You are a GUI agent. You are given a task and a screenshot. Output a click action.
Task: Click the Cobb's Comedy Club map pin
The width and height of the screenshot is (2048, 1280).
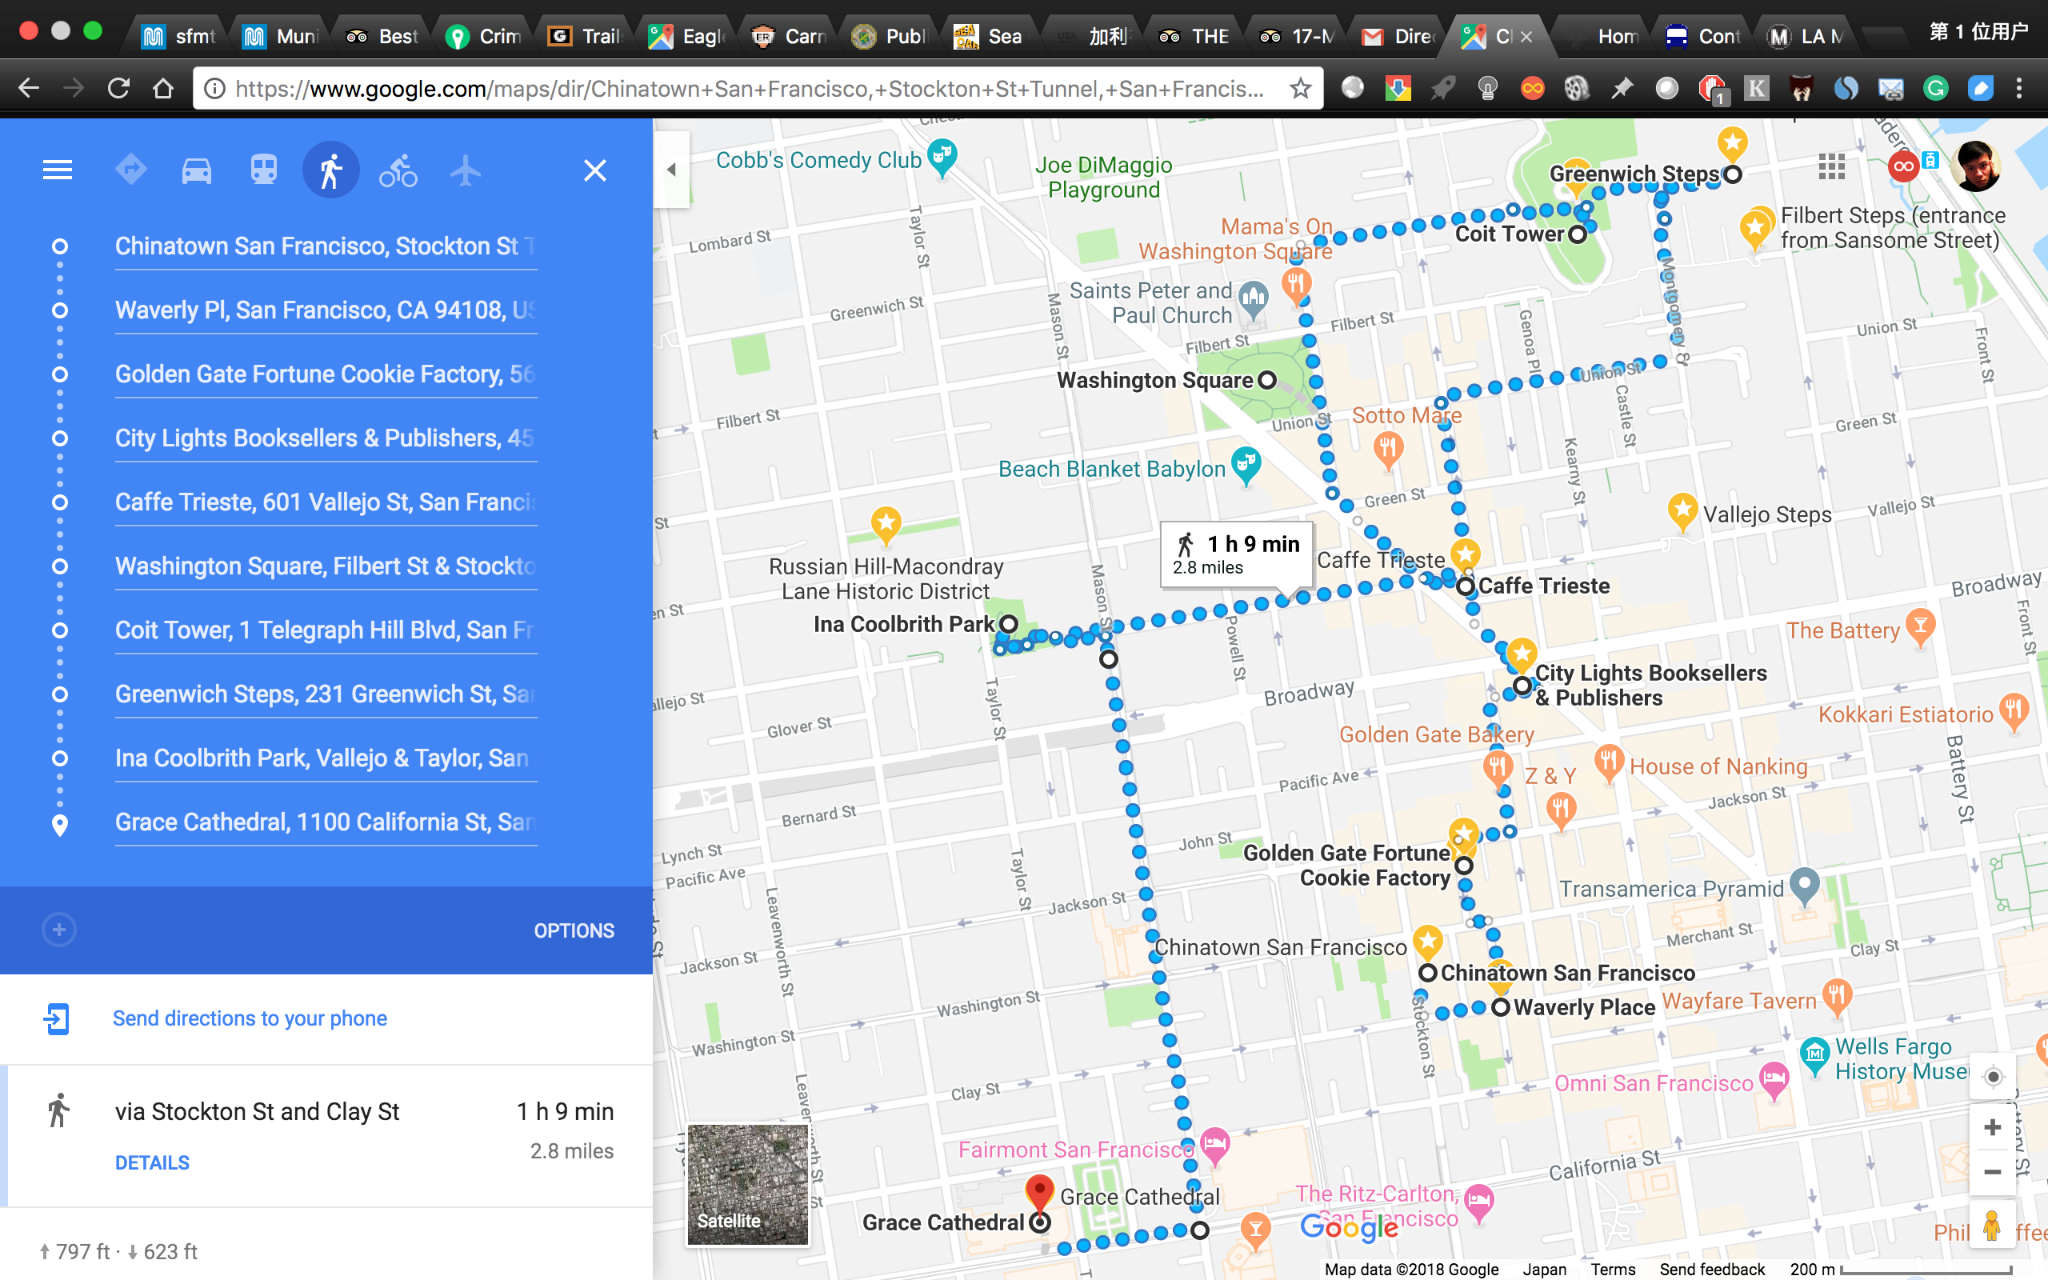click(942, 157)
